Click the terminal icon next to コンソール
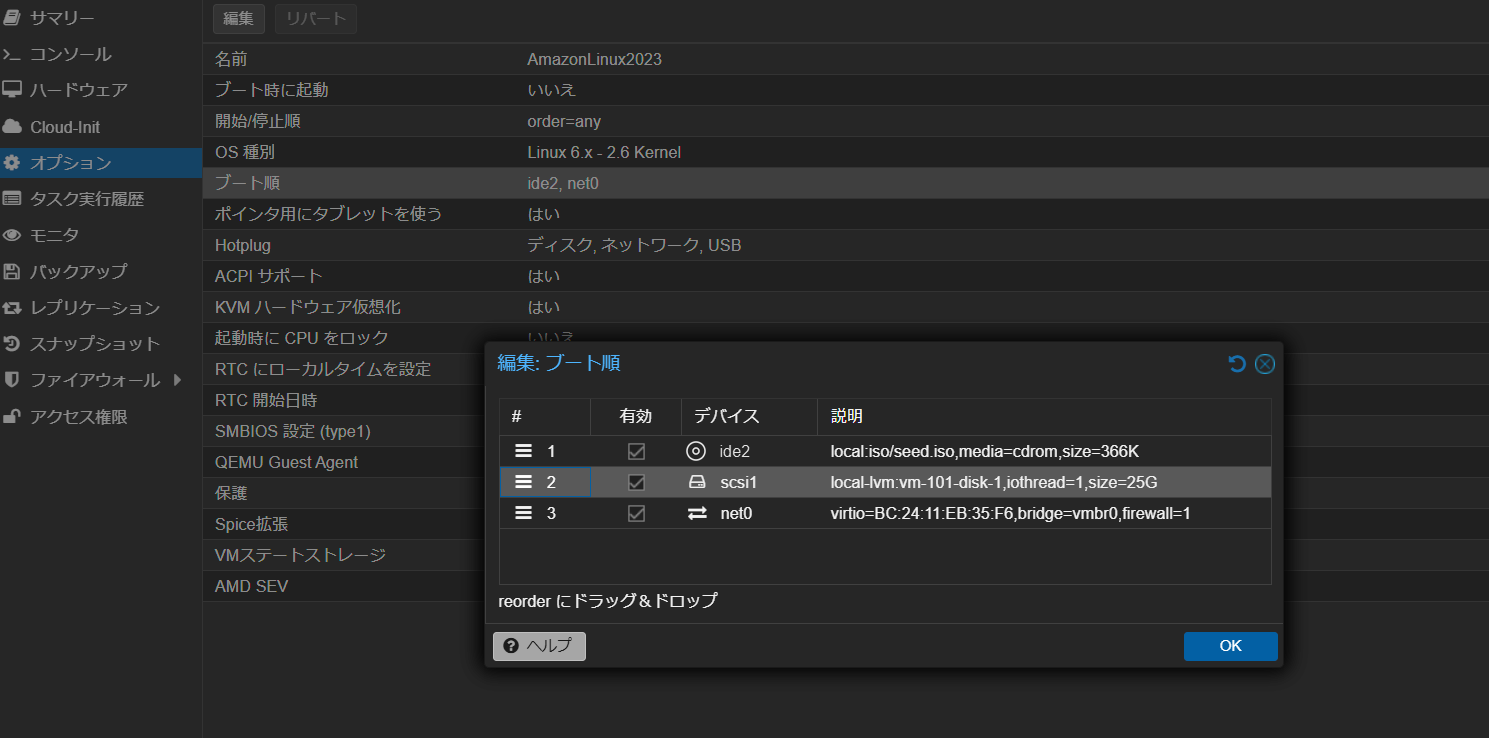The width and height of the screenshot is (1489, 738). [12, 54]
